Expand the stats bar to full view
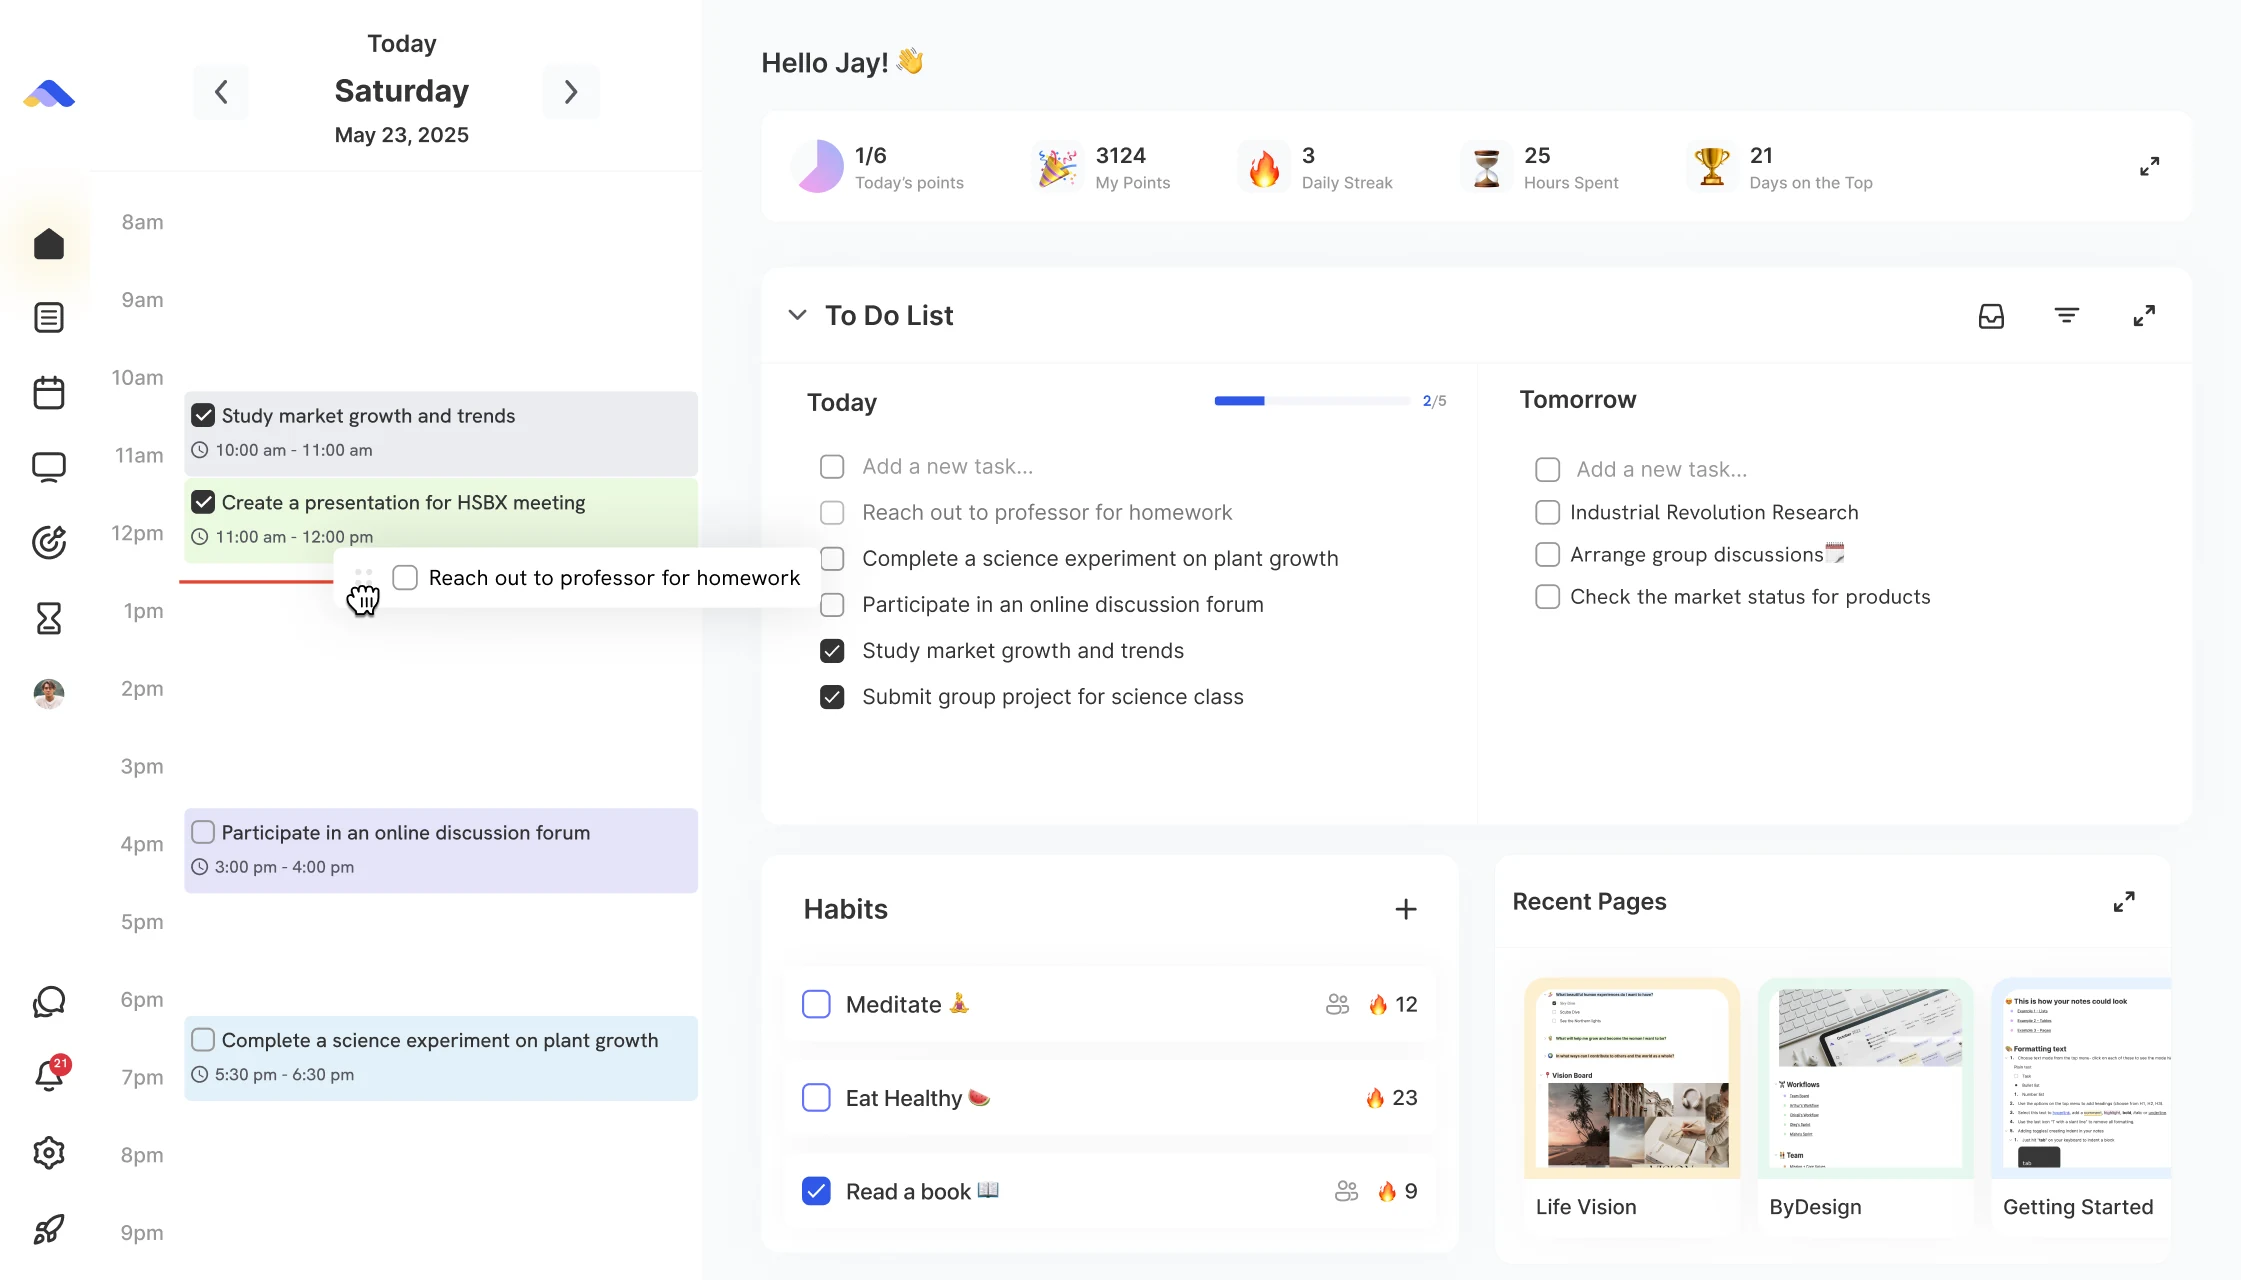 pyautogui.click(x=2149, y=166)
